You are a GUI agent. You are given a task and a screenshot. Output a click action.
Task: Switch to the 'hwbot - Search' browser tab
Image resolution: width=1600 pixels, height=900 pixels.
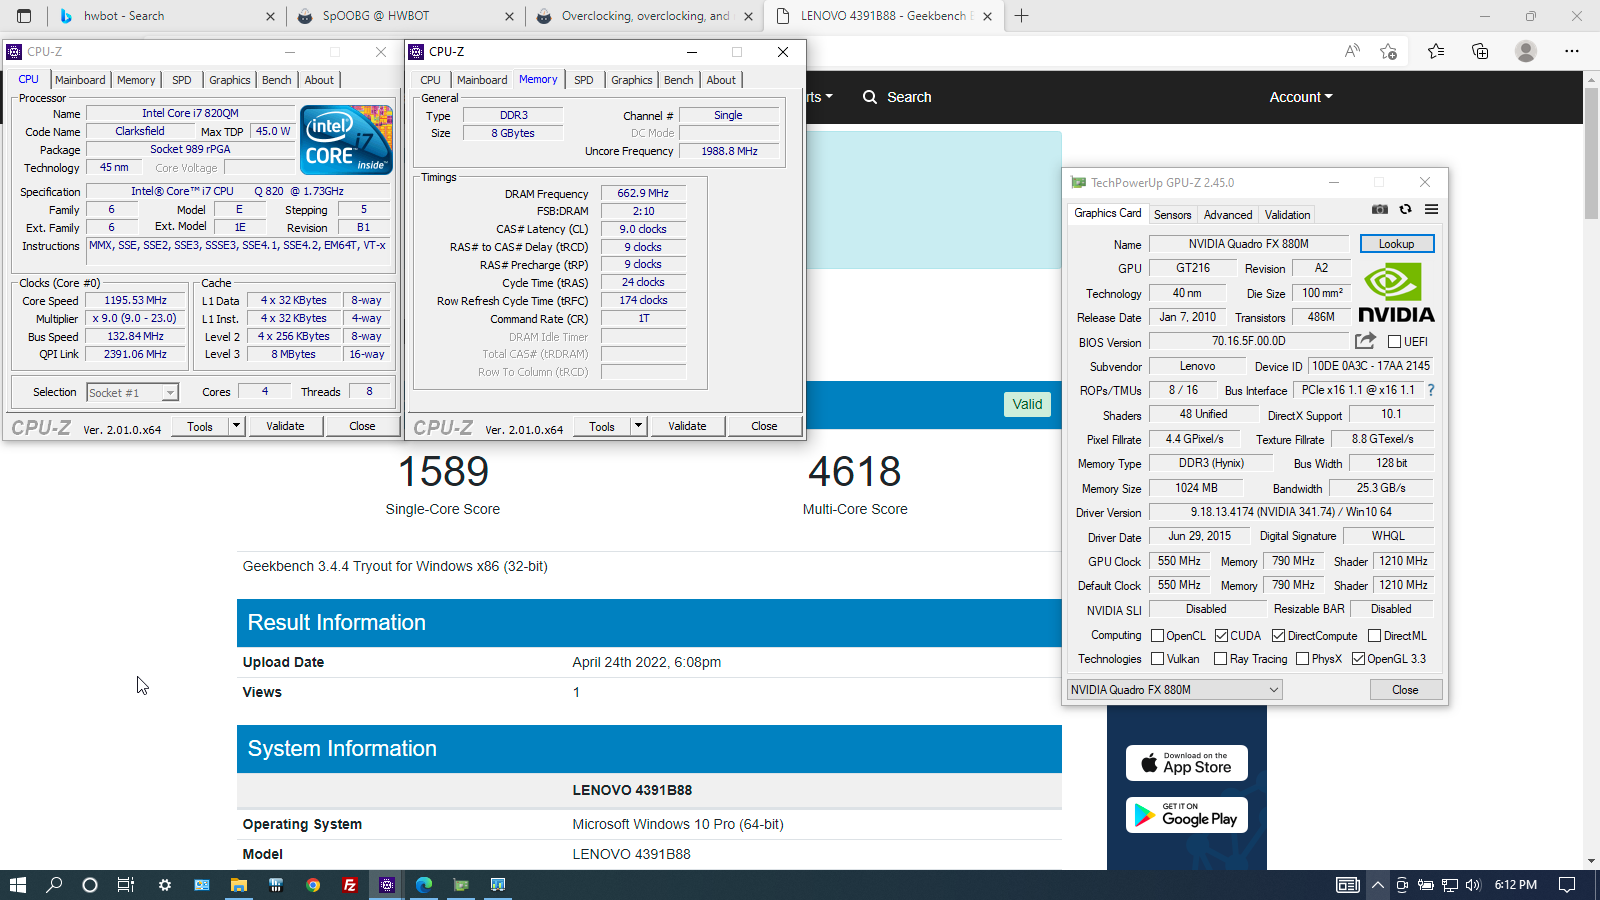(165, 16)
